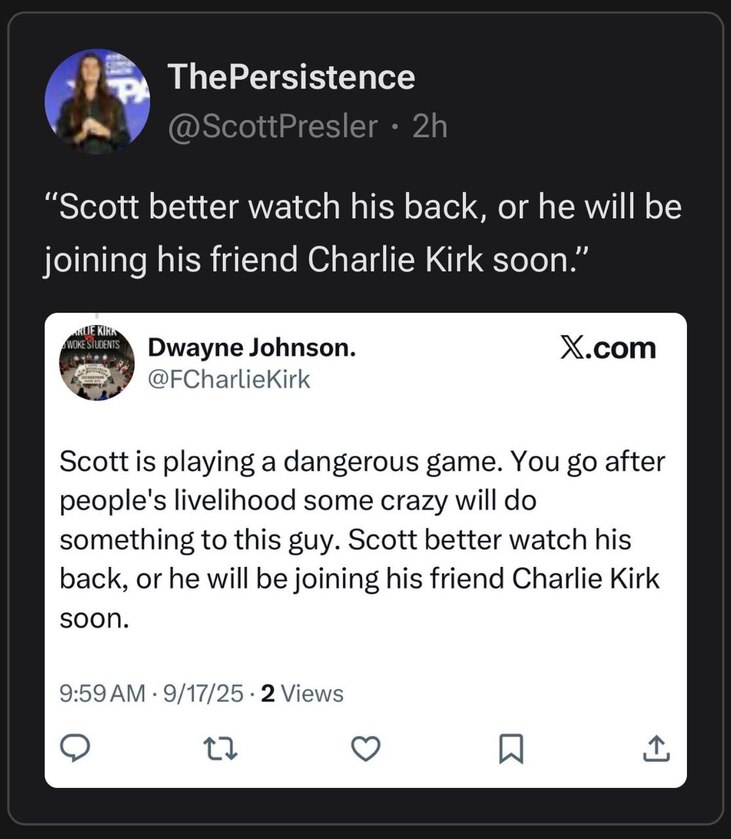Click the share upload icon

click(656, 748)
